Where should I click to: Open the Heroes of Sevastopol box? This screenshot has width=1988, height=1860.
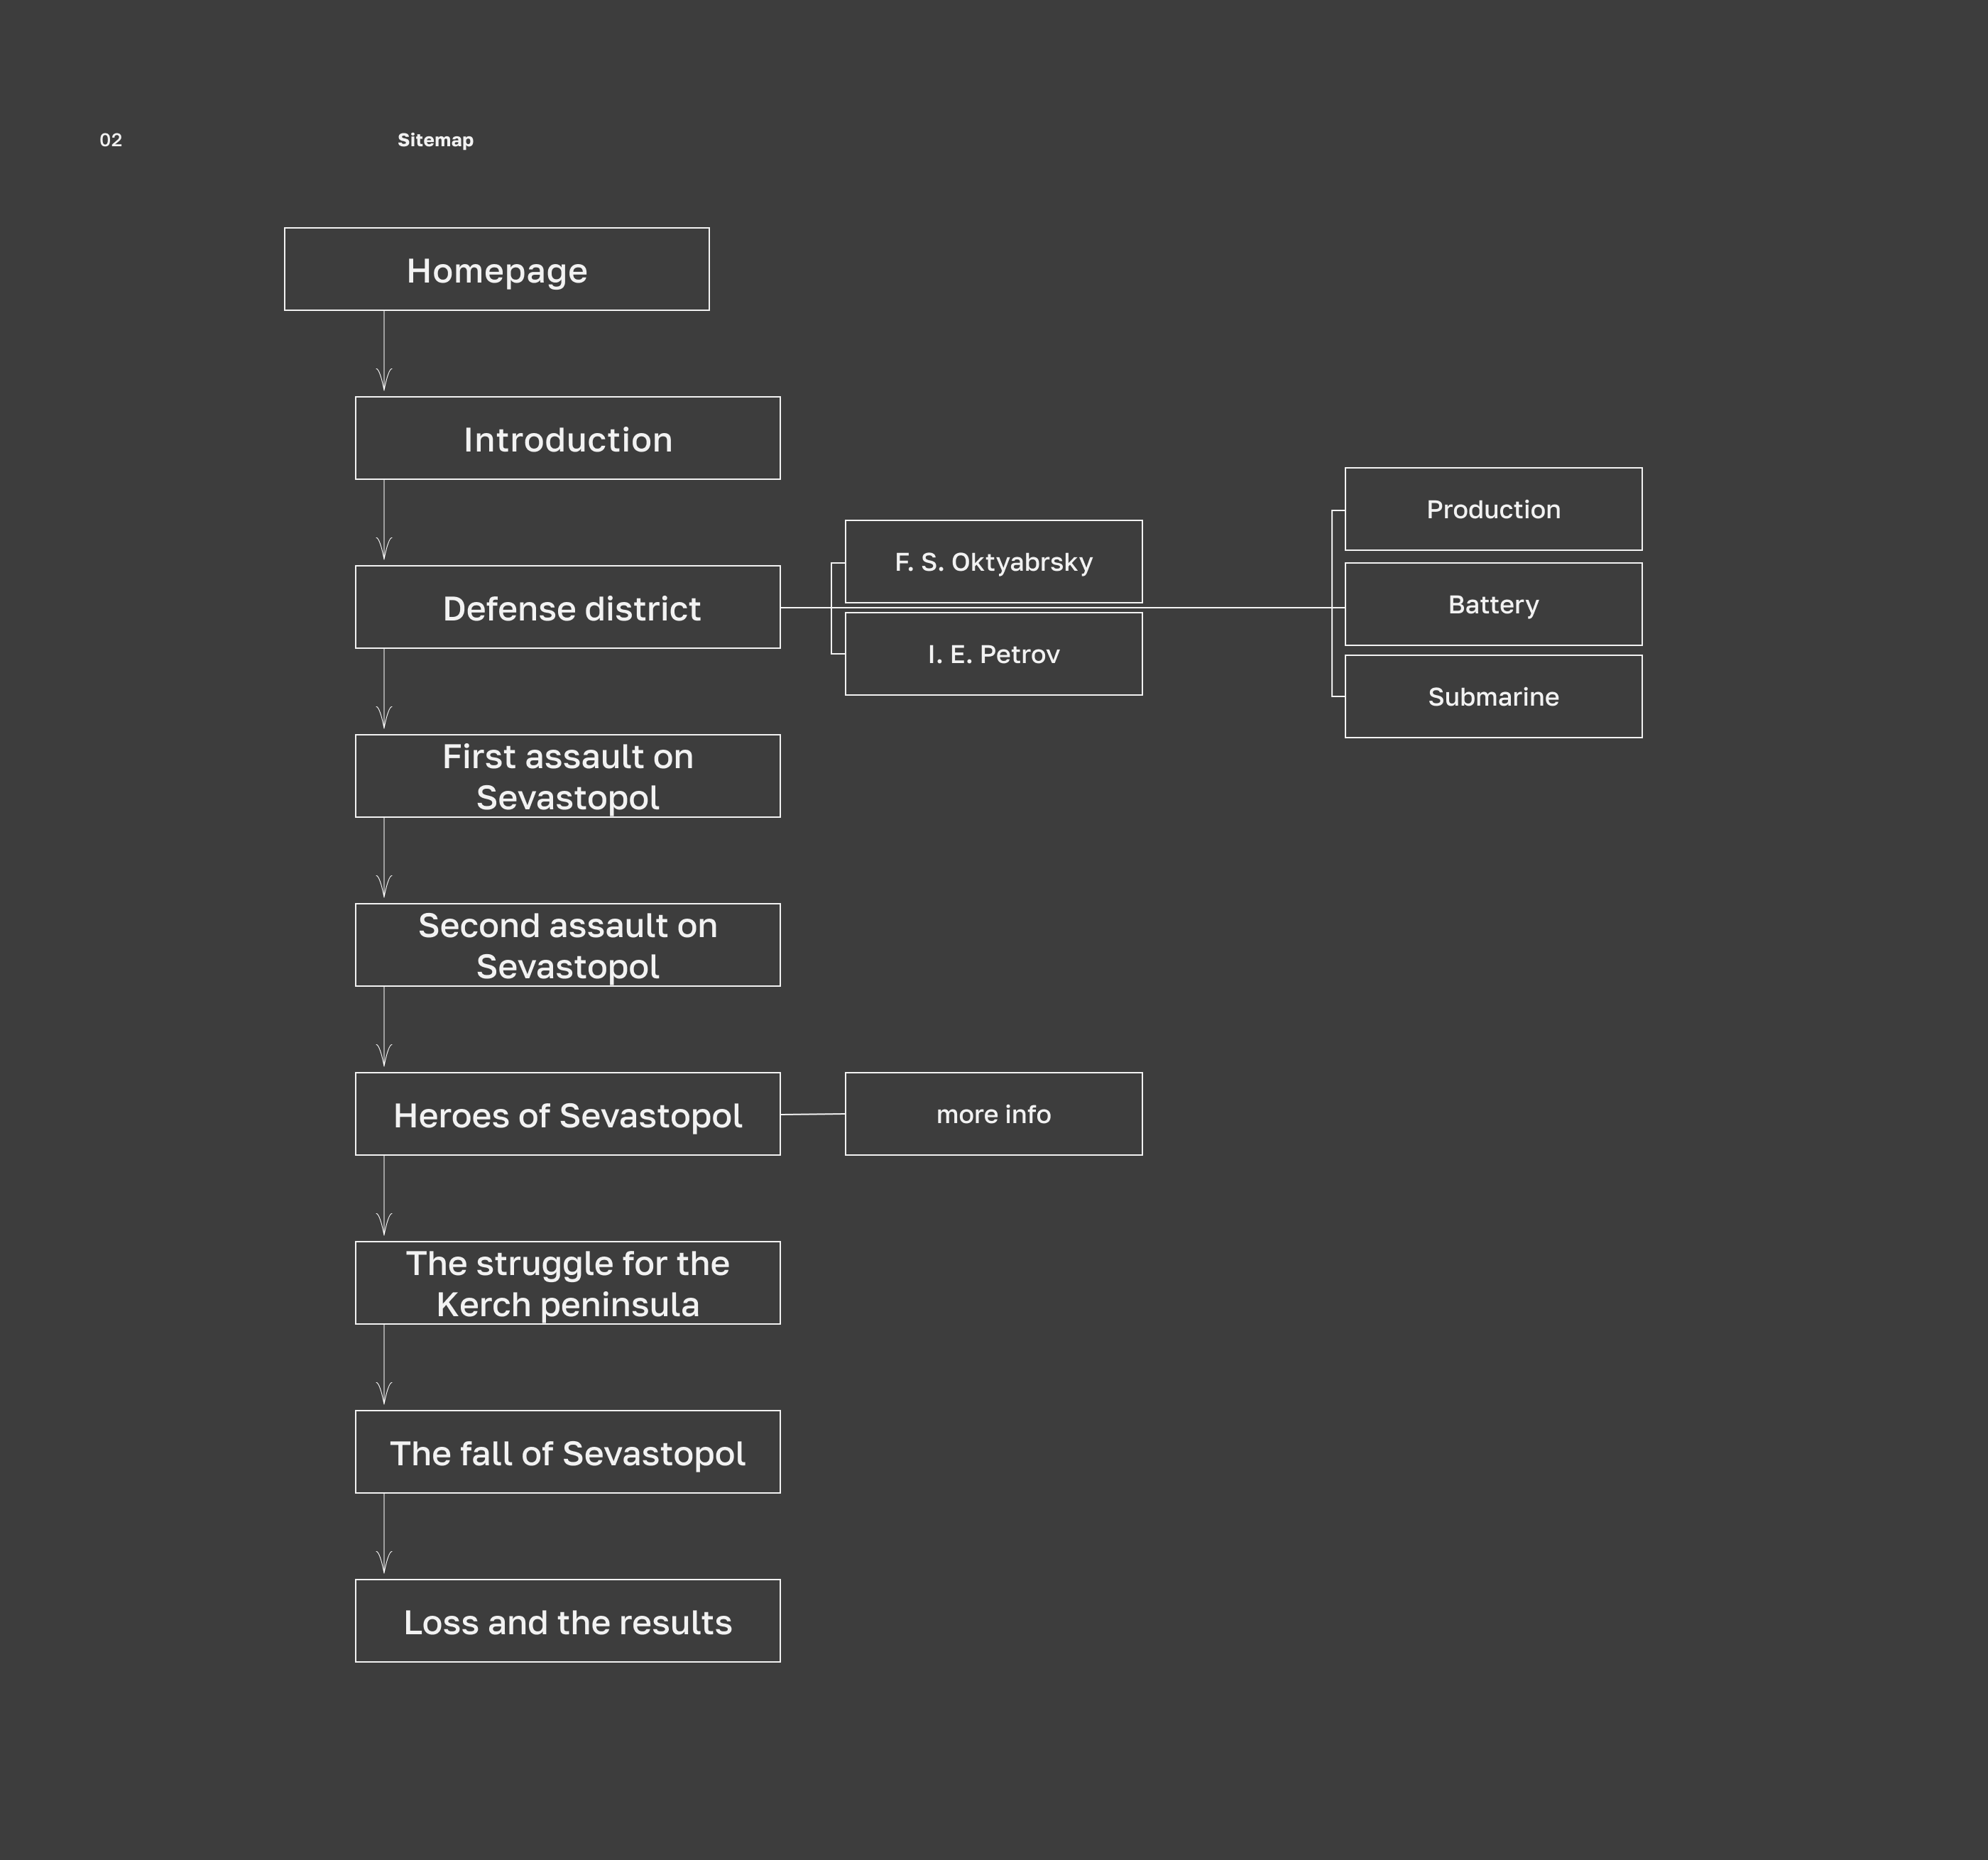pos(567,1114)
